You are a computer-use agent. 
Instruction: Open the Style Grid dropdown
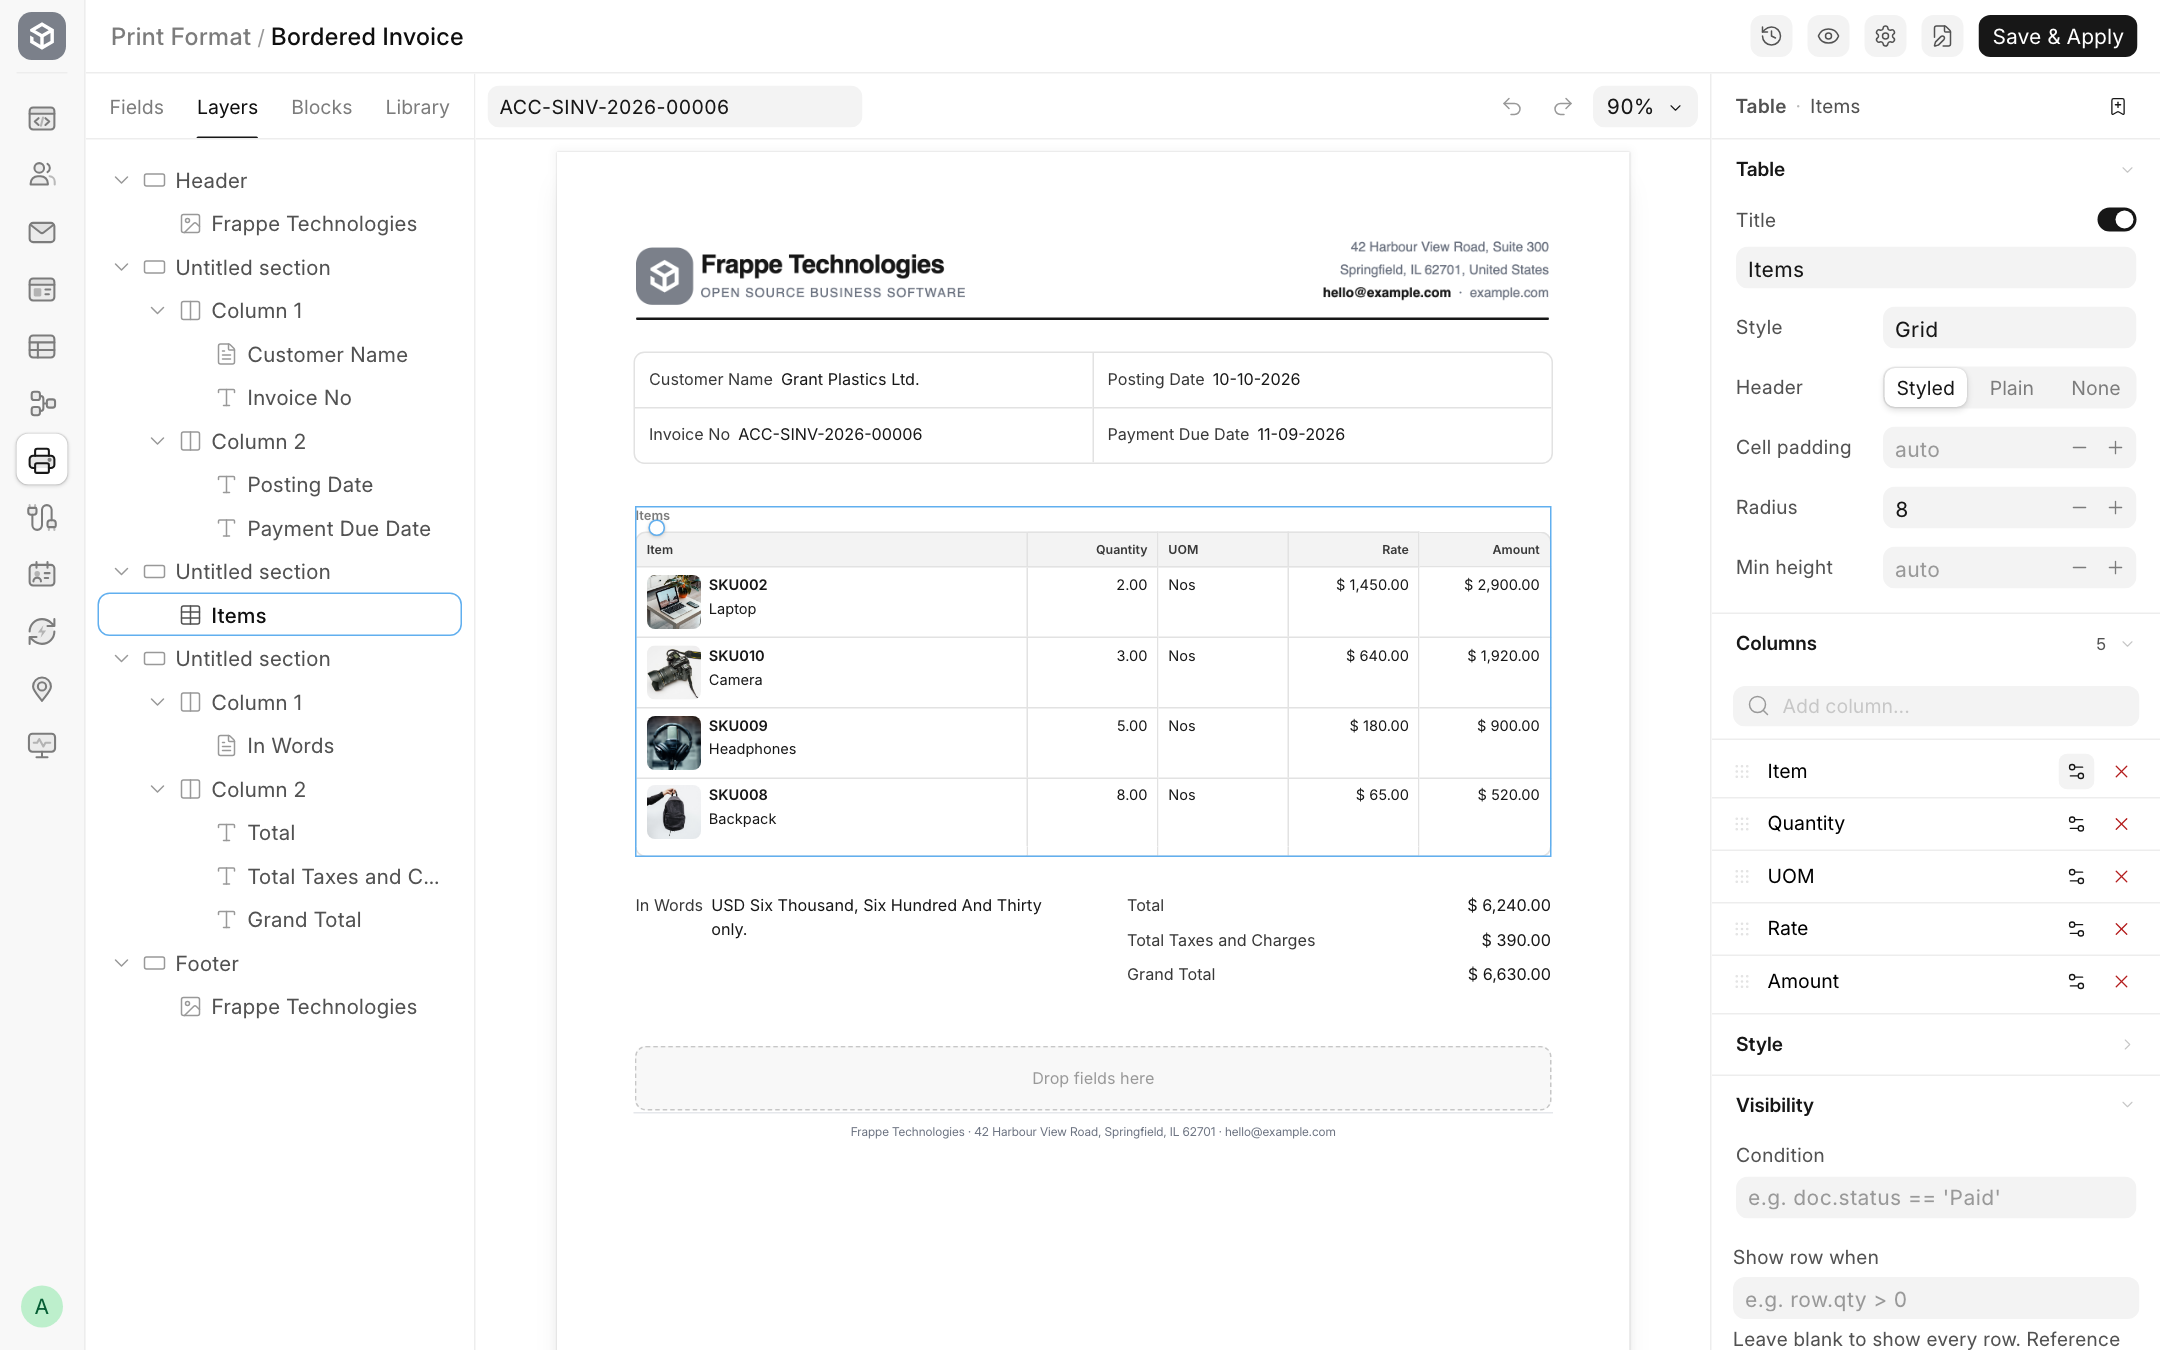pyautogui.click(x=2009, y=329)
